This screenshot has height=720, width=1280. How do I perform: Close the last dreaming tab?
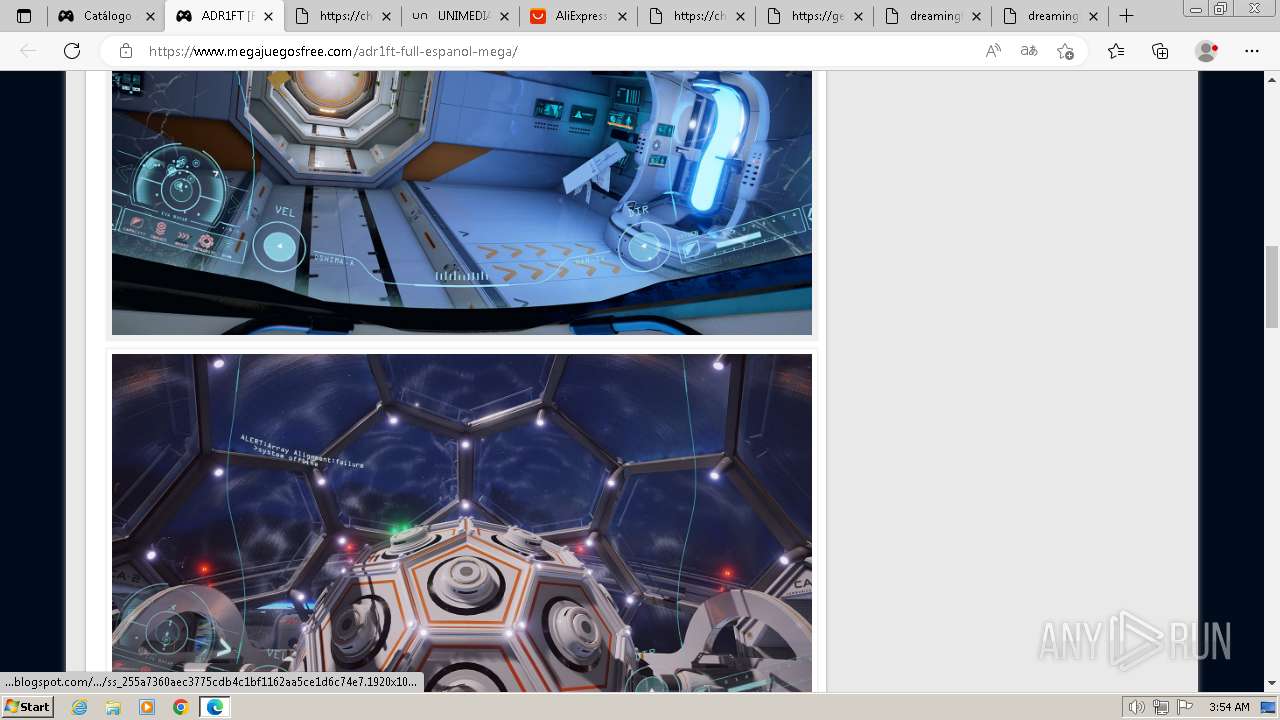pyautogui.click(x=1094, y=16)
